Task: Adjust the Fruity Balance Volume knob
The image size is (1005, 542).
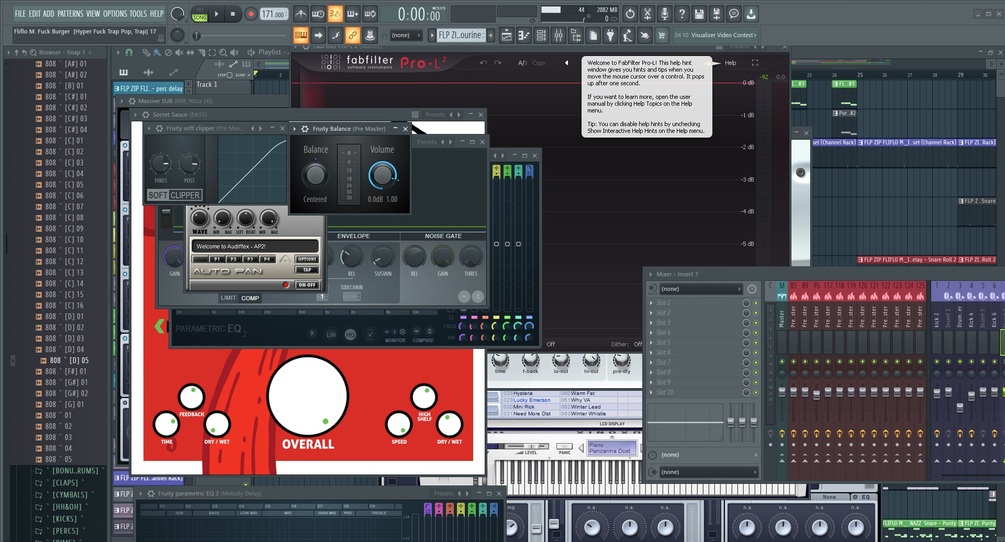Action: coord(383,174)
